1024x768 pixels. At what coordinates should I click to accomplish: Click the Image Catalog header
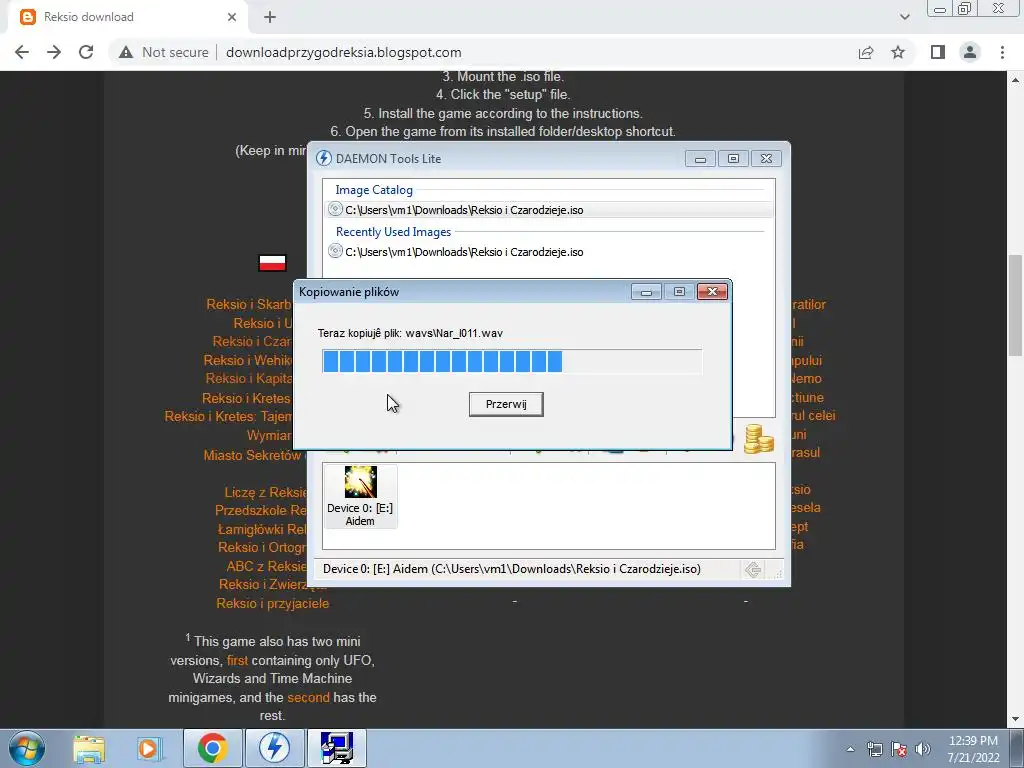click(x=374, y=190)
